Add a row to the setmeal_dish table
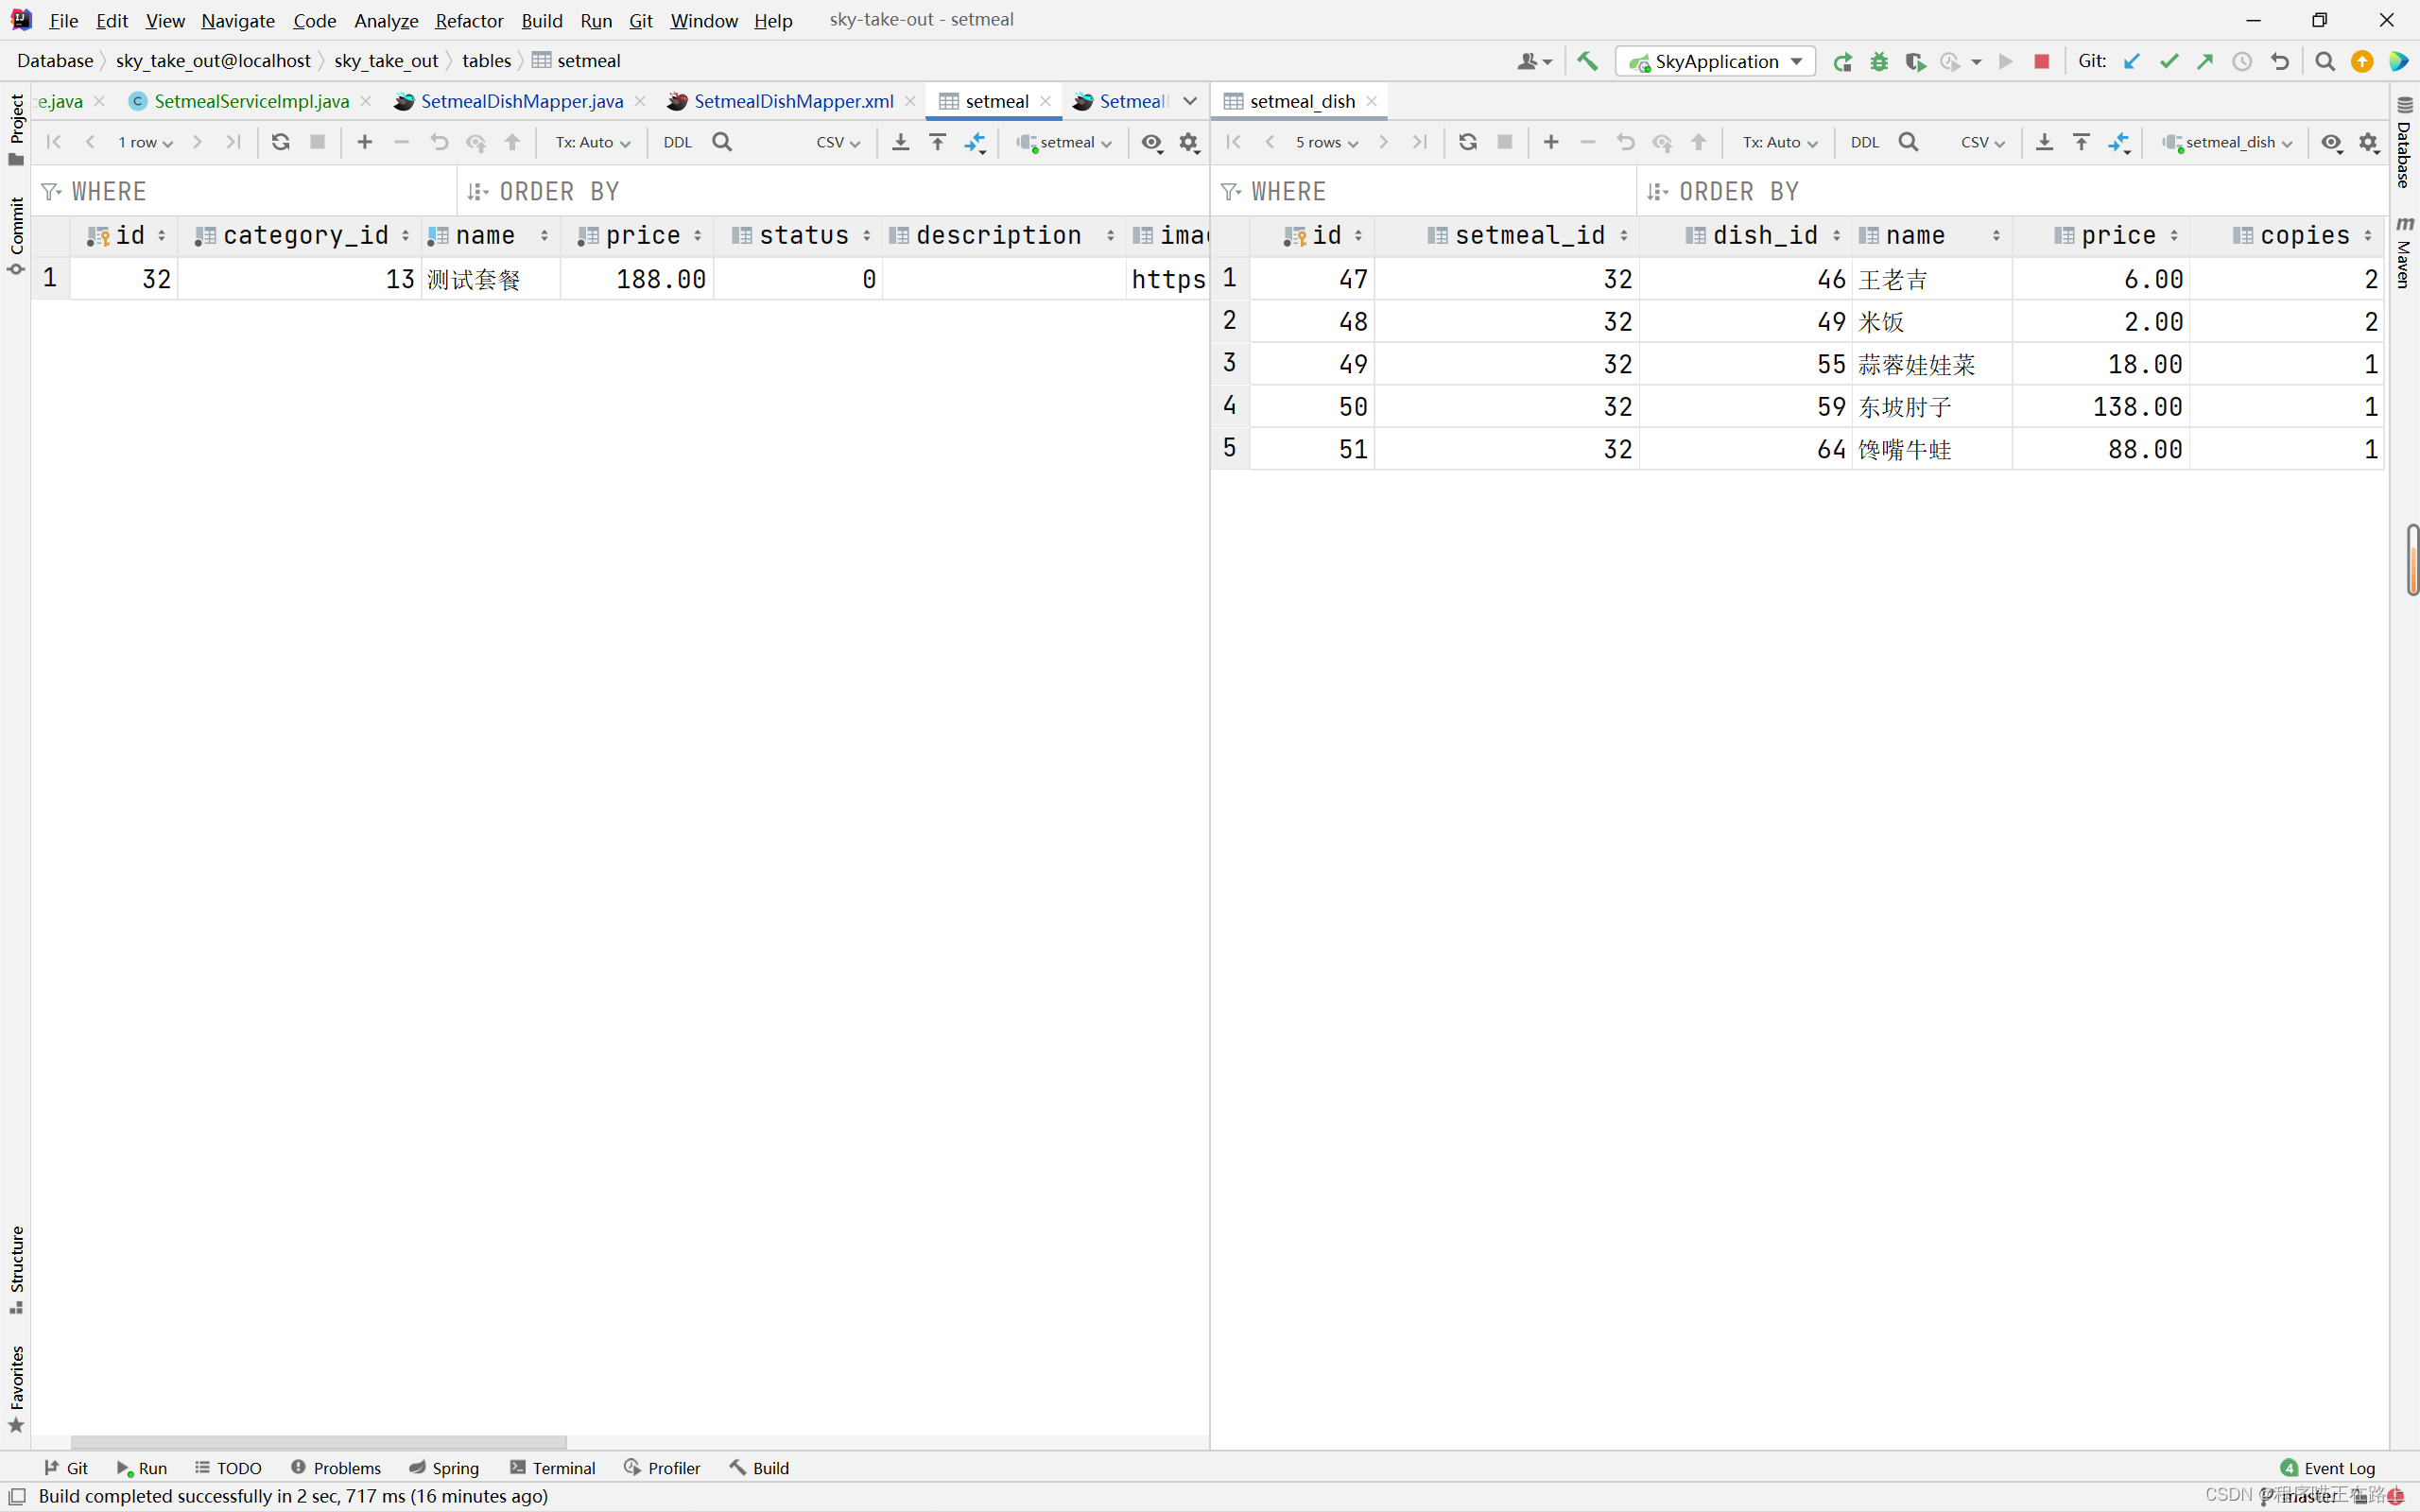Image resolution: width=2420 pixels, height=1512 pixels. (1551, 142)
